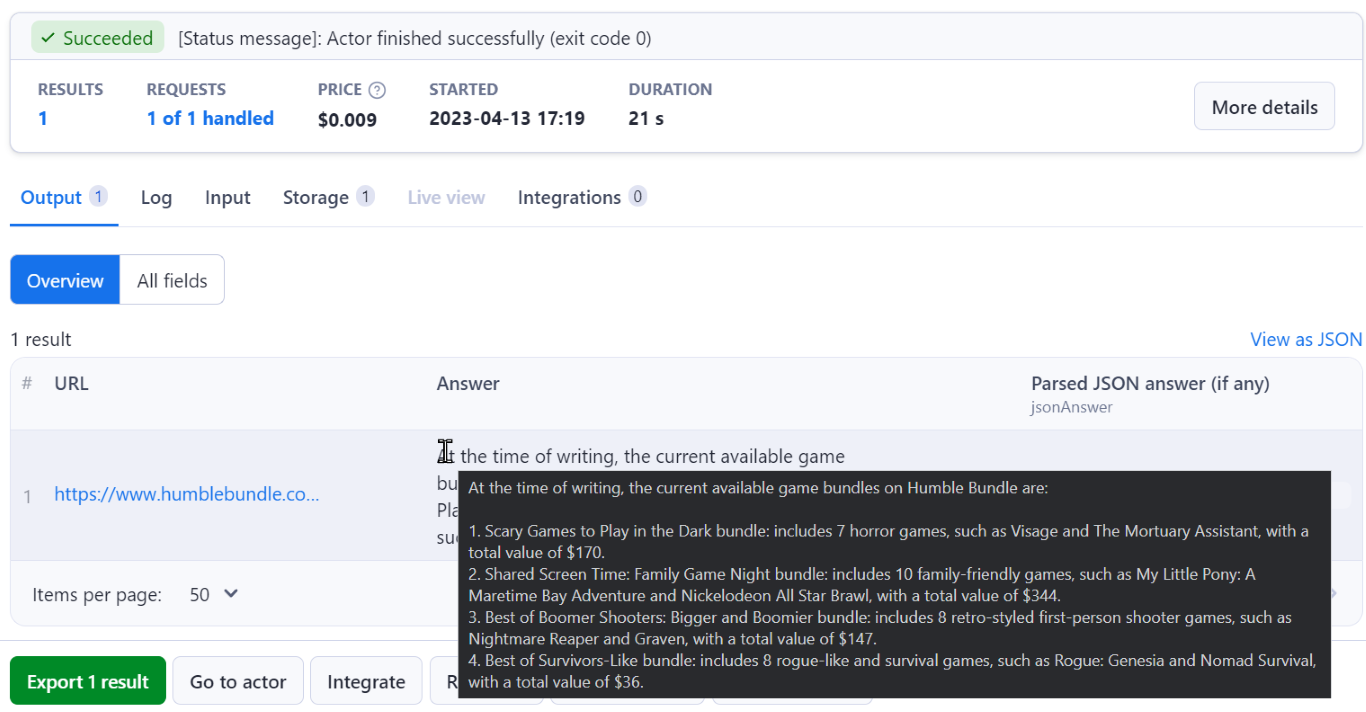Screen dimensions: 1366x712
Task: Switch to the Input tab
Action: point(228,197)
